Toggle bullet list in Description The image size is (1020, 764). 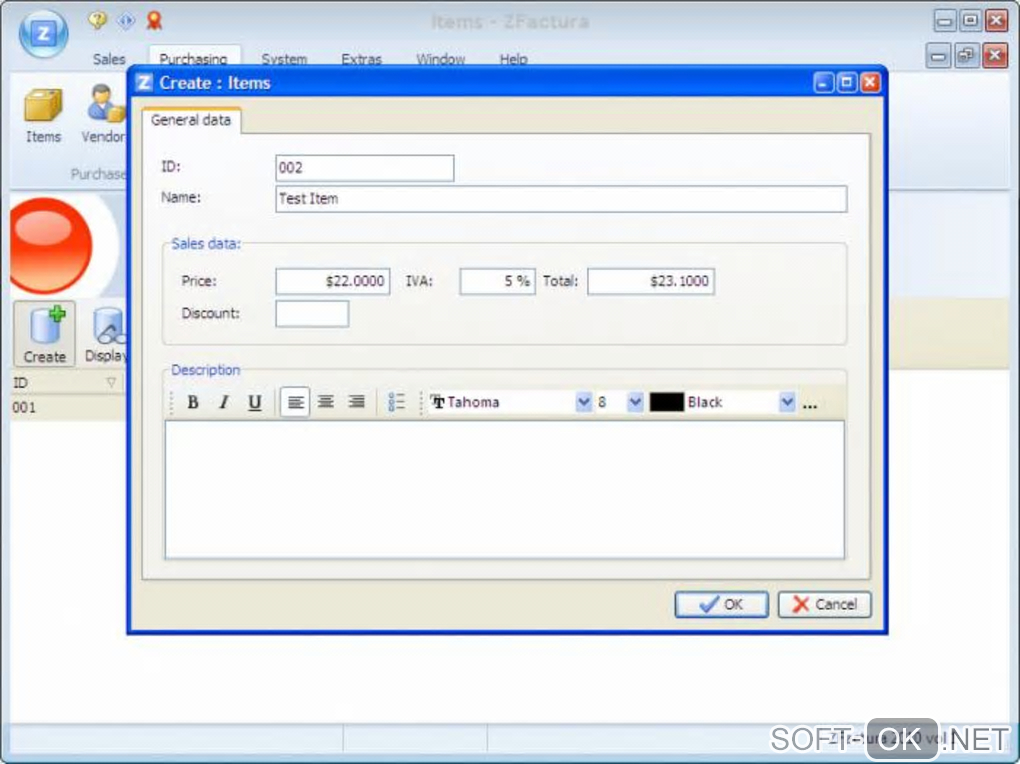coord(396,402)
